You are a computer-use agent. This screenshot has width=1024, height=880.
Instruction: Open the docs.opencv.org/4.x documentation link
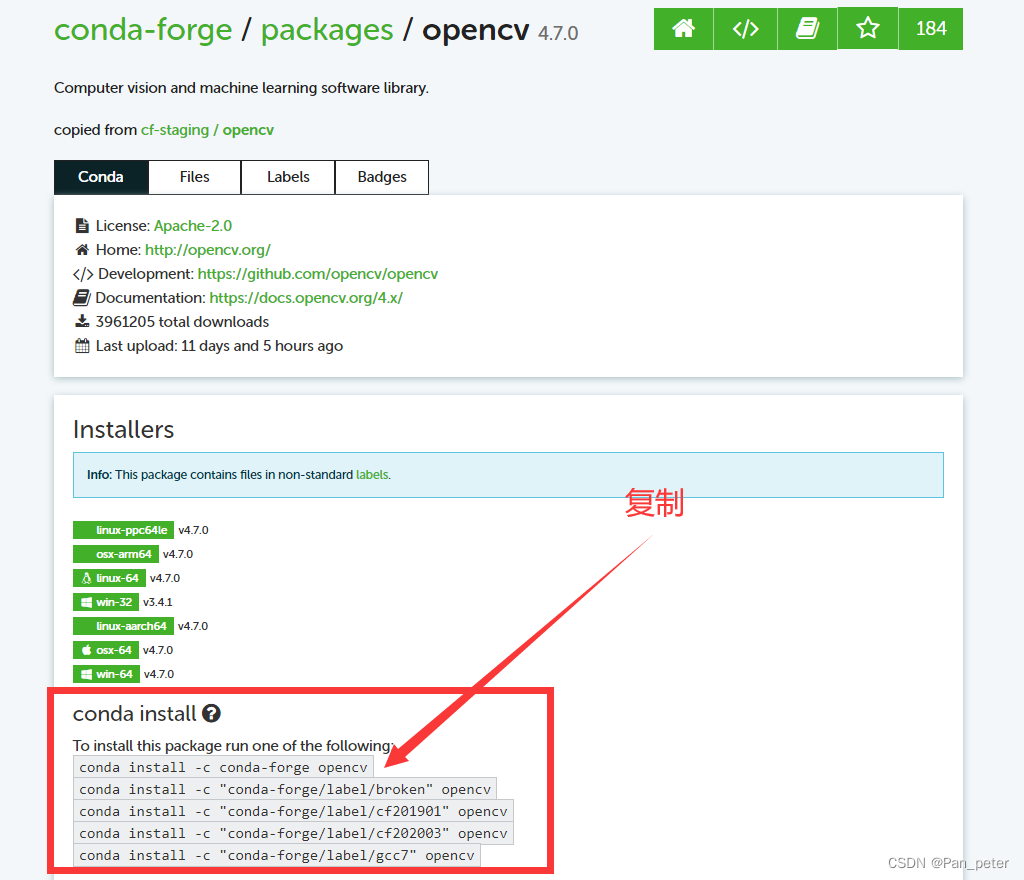306,298
